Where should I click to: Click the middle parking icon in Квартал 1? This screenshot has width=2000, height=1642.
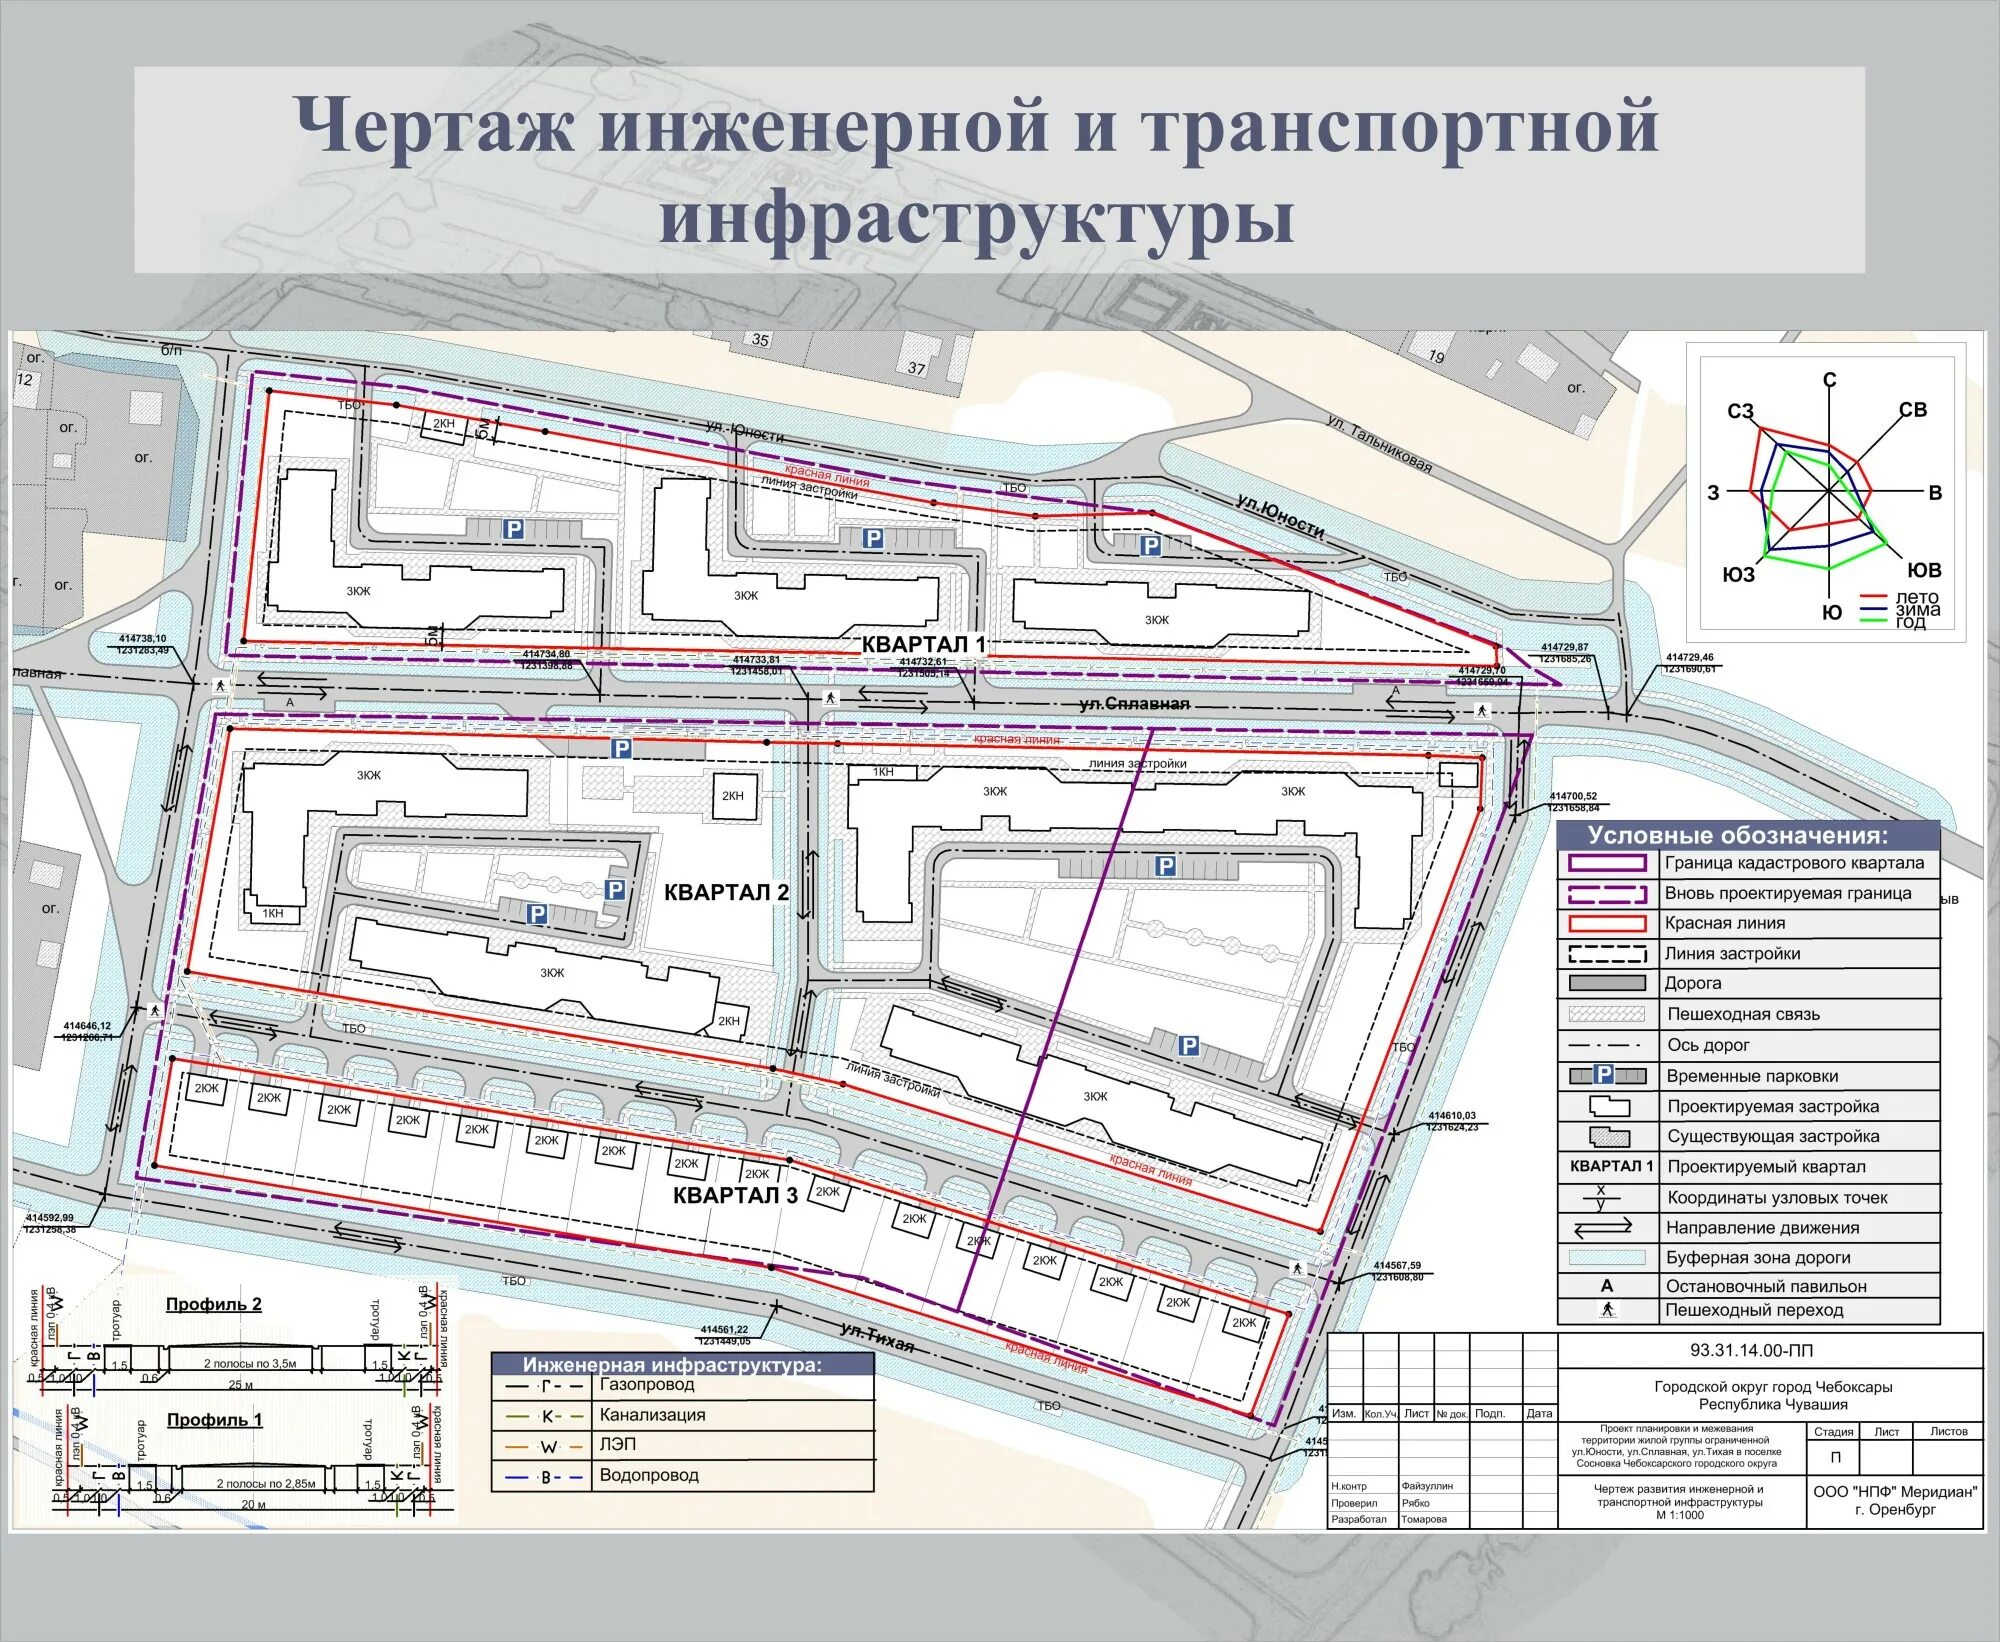tap(873, 538)
